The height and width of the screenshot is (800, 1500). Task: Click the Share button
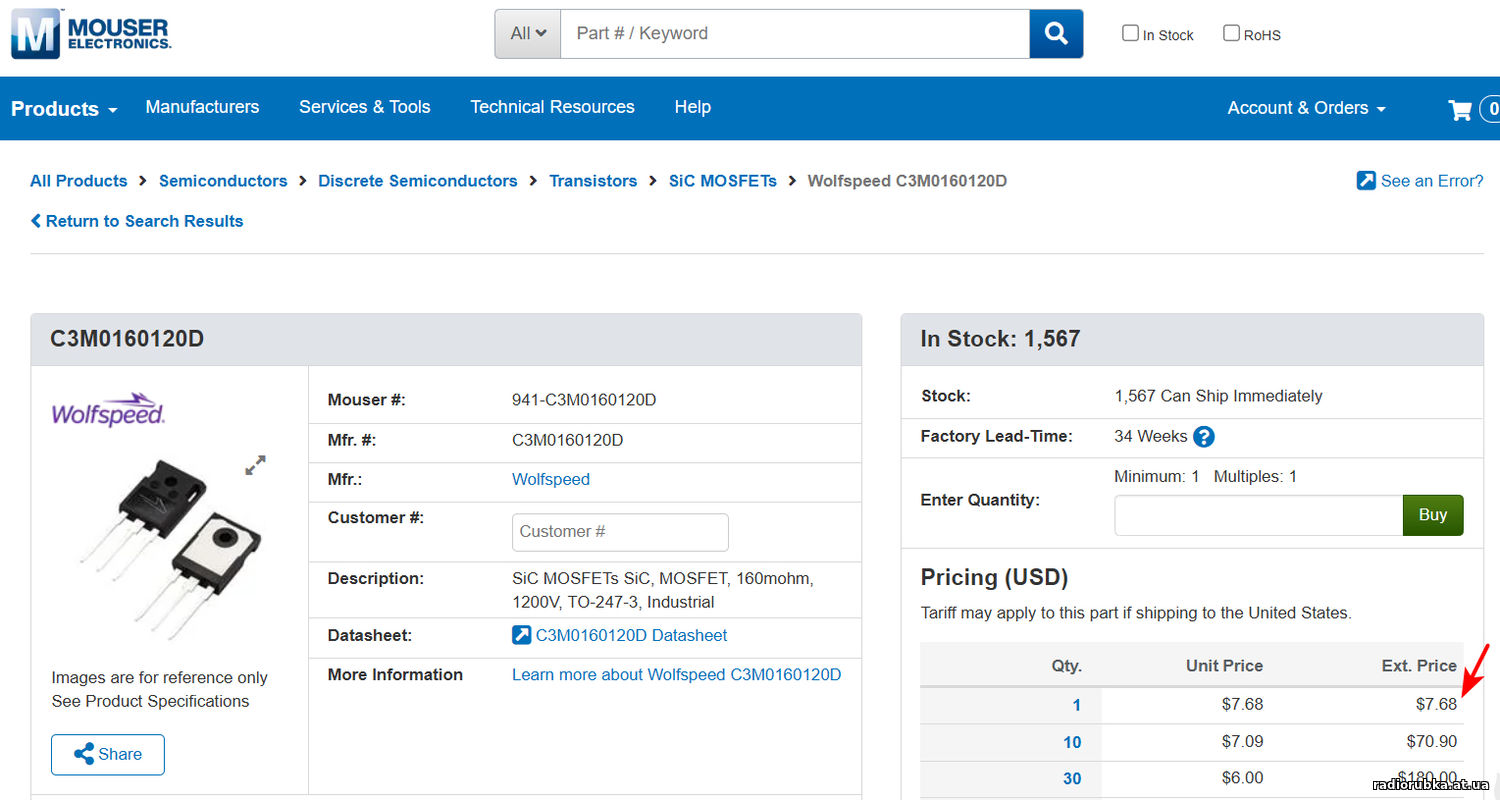108,755
